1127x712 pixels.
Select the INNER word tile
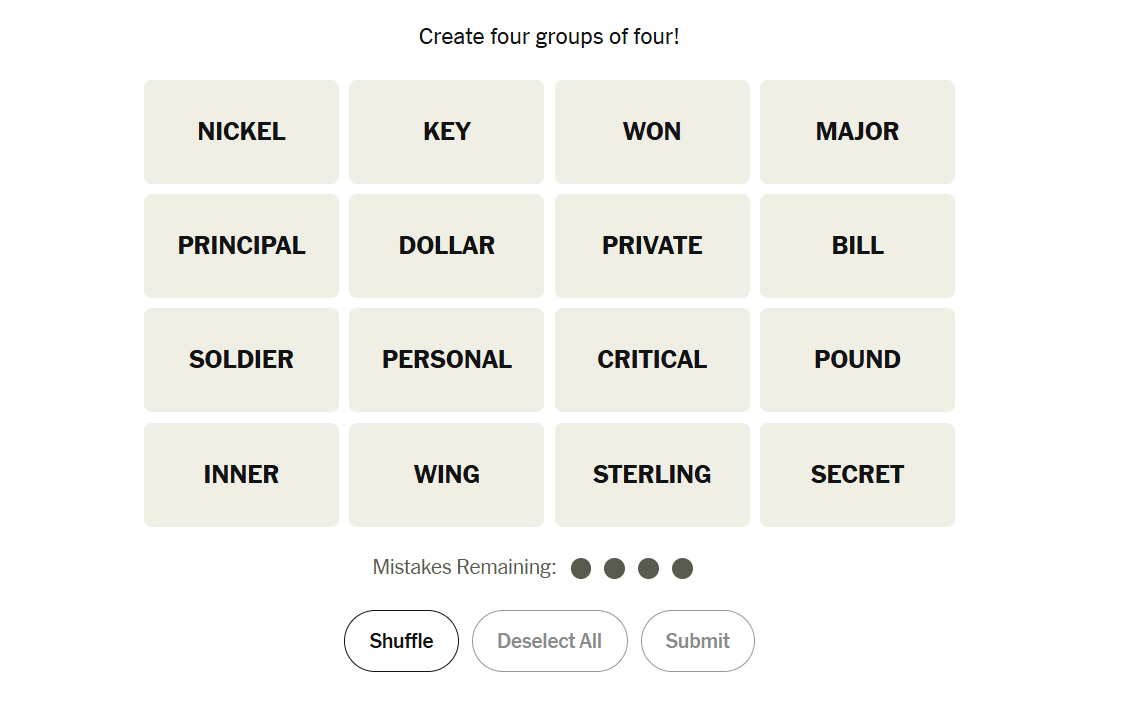coord(241,475)
